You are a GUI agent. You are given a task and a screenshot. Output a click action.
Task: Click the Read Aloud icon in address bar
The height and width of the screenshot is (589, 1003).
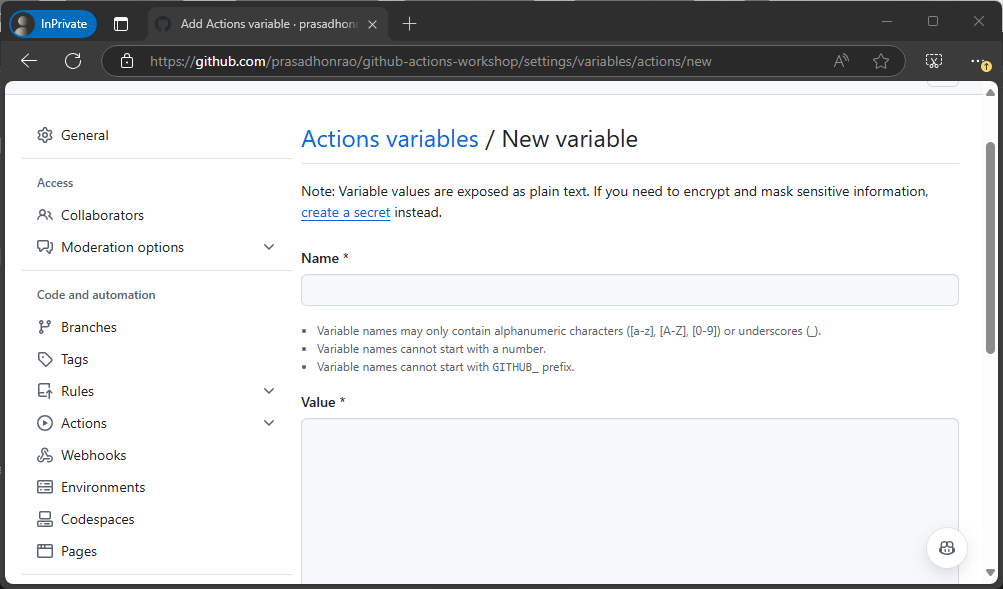click(x=840, y=60)
